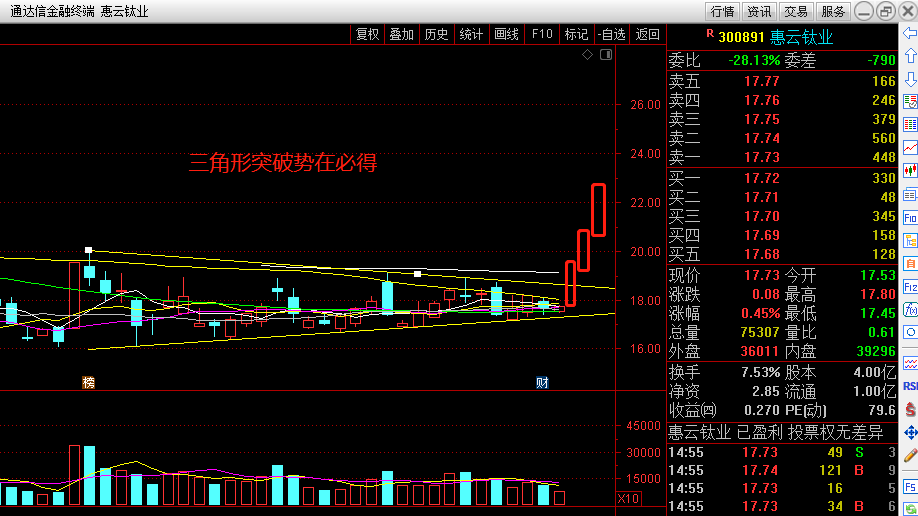Click the 26.00 price axis label
The height and width of the screenshot is (516, 918).
(645, 105)
